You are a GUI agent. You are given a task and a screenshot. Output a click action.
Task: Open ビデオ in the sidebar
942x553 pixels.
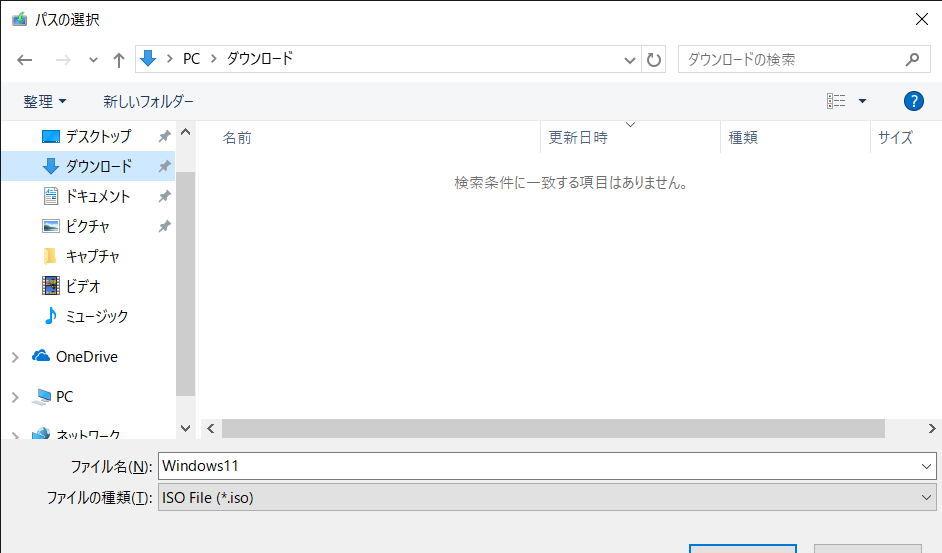[x=82, y=287]
